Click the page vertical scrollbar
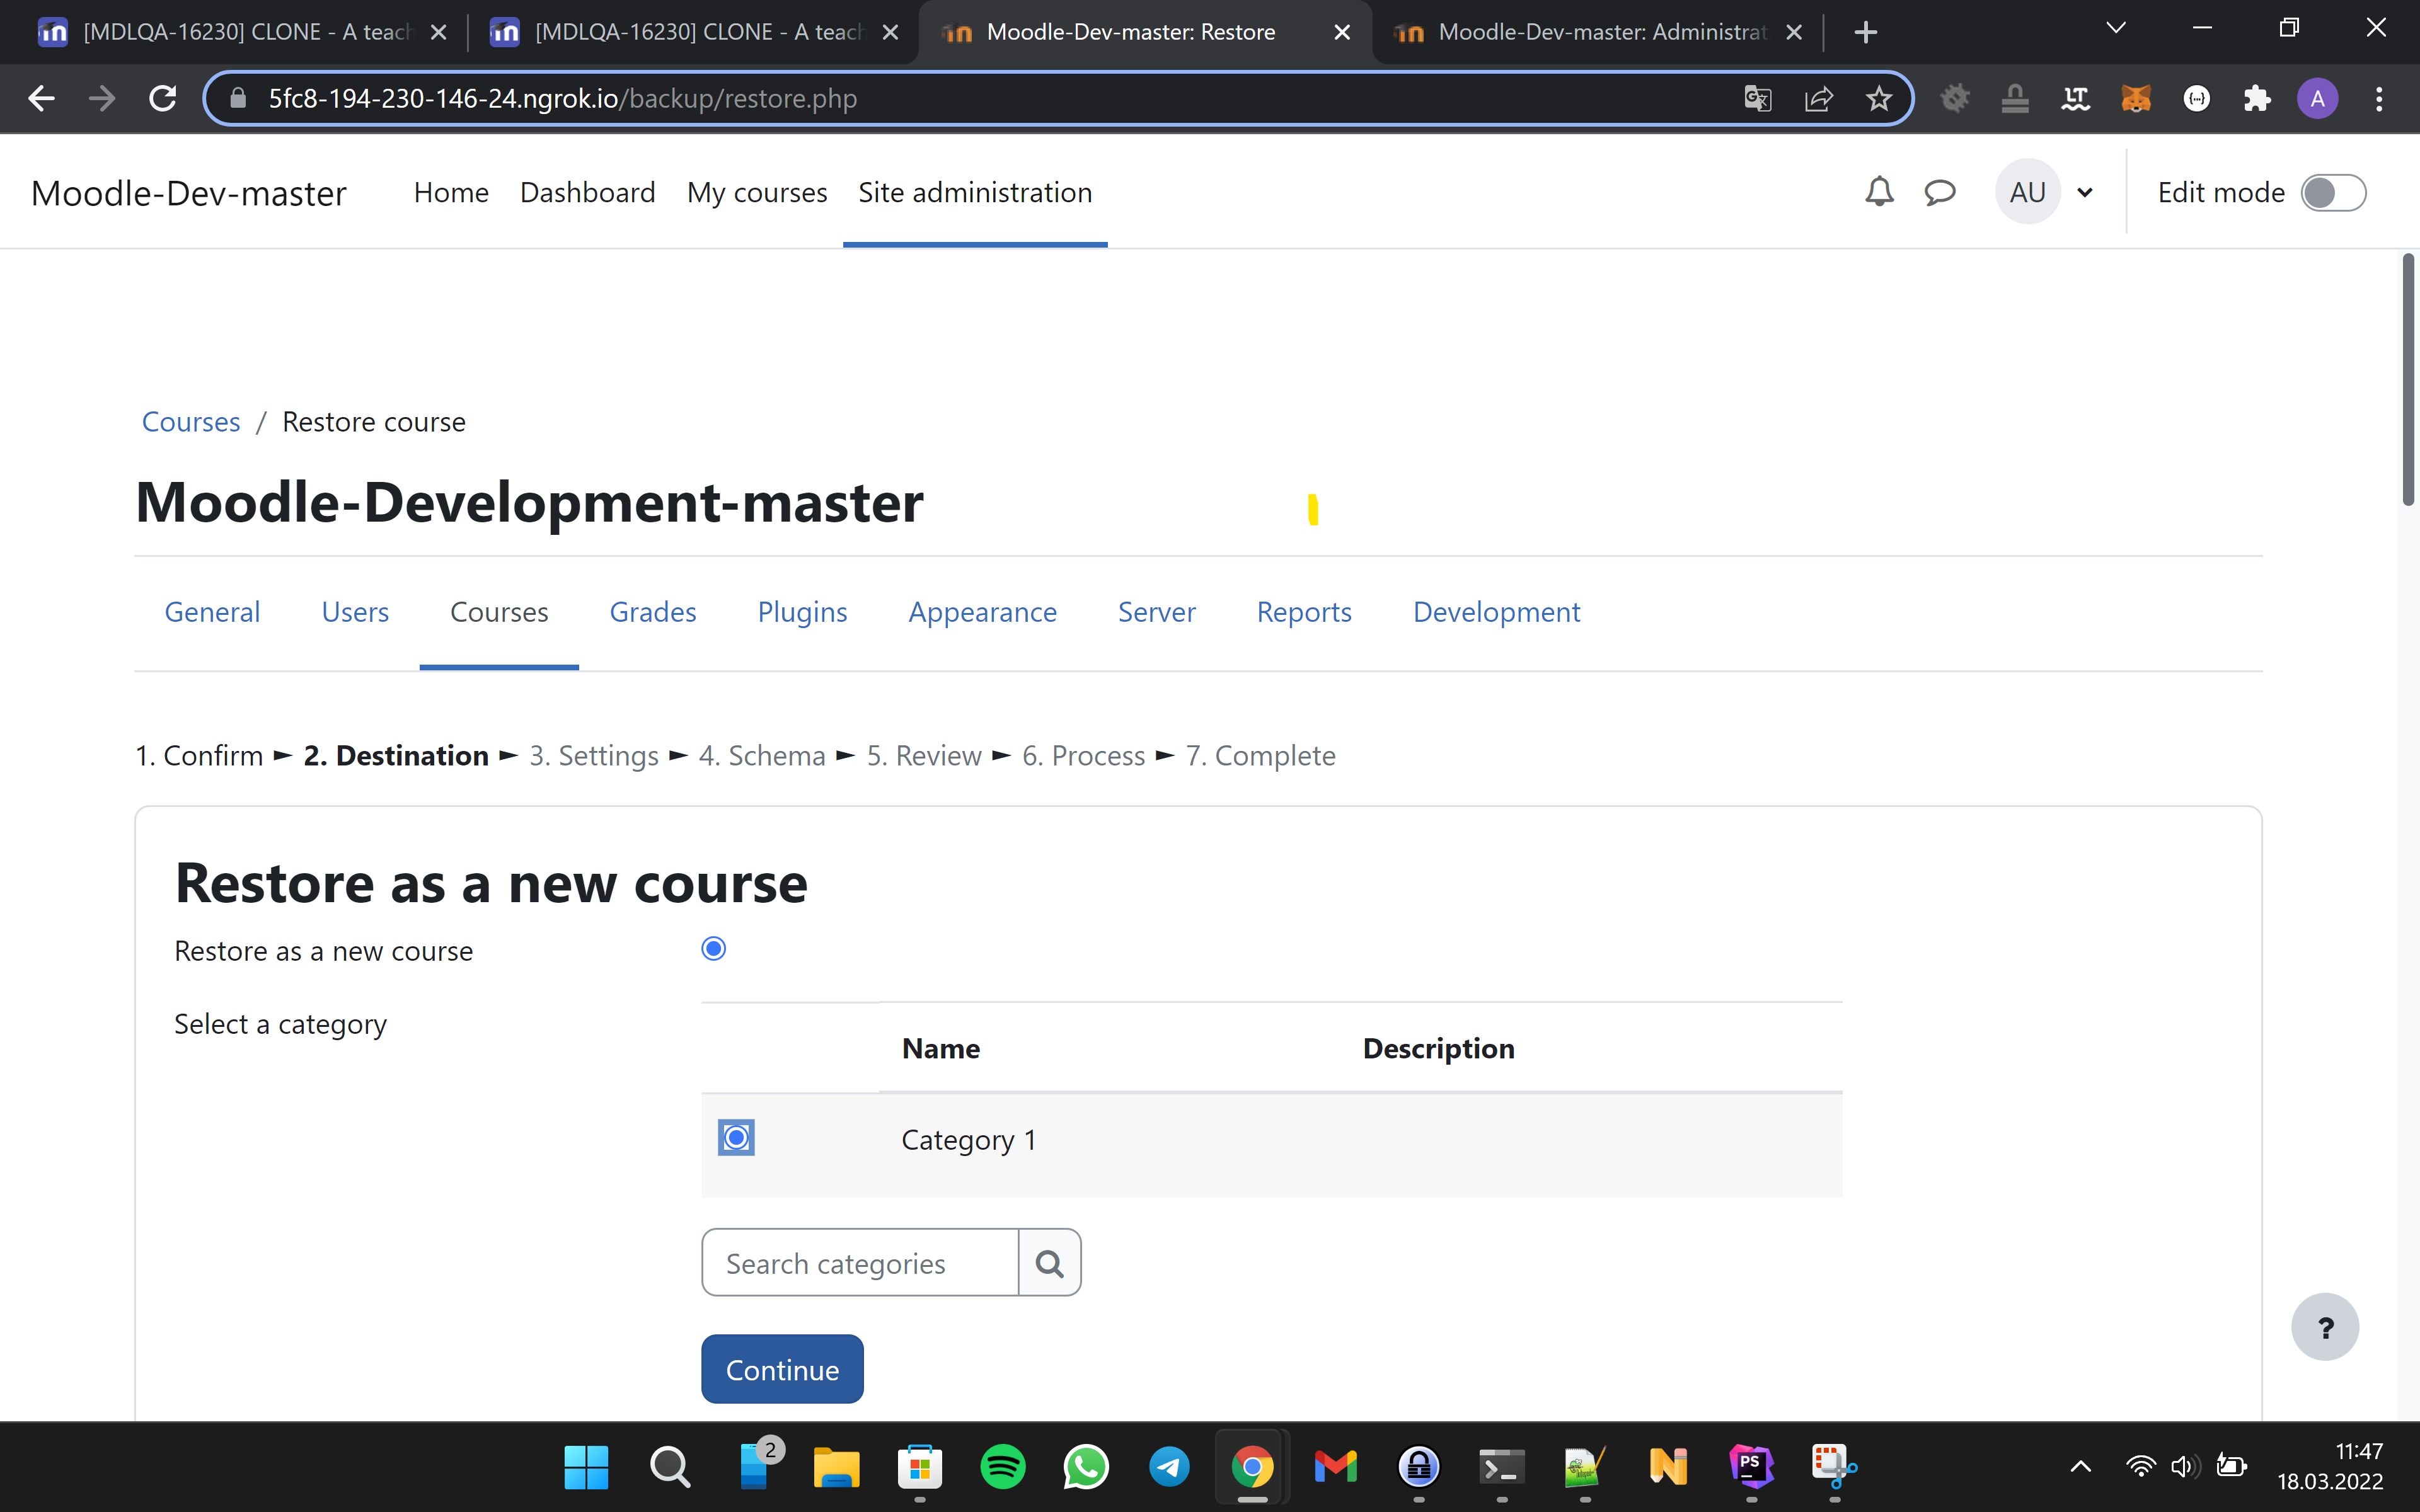This screenshot has height=1512, width=2420. 2407,380
